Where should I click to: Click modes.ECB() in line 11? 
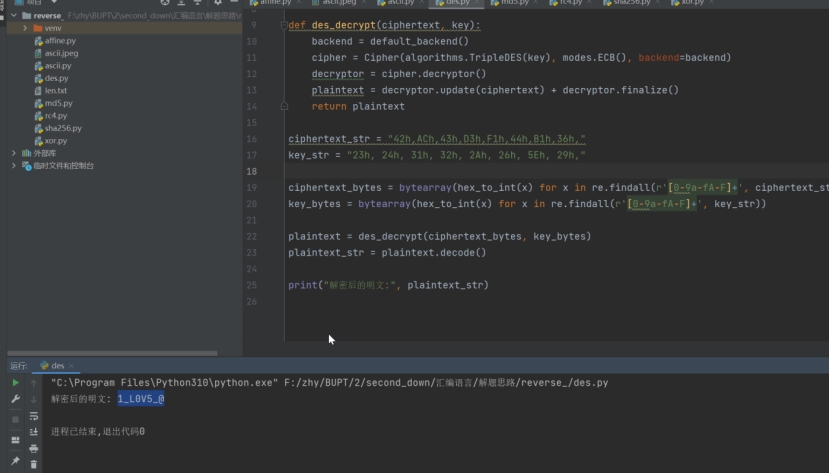(x=594, y=57)
